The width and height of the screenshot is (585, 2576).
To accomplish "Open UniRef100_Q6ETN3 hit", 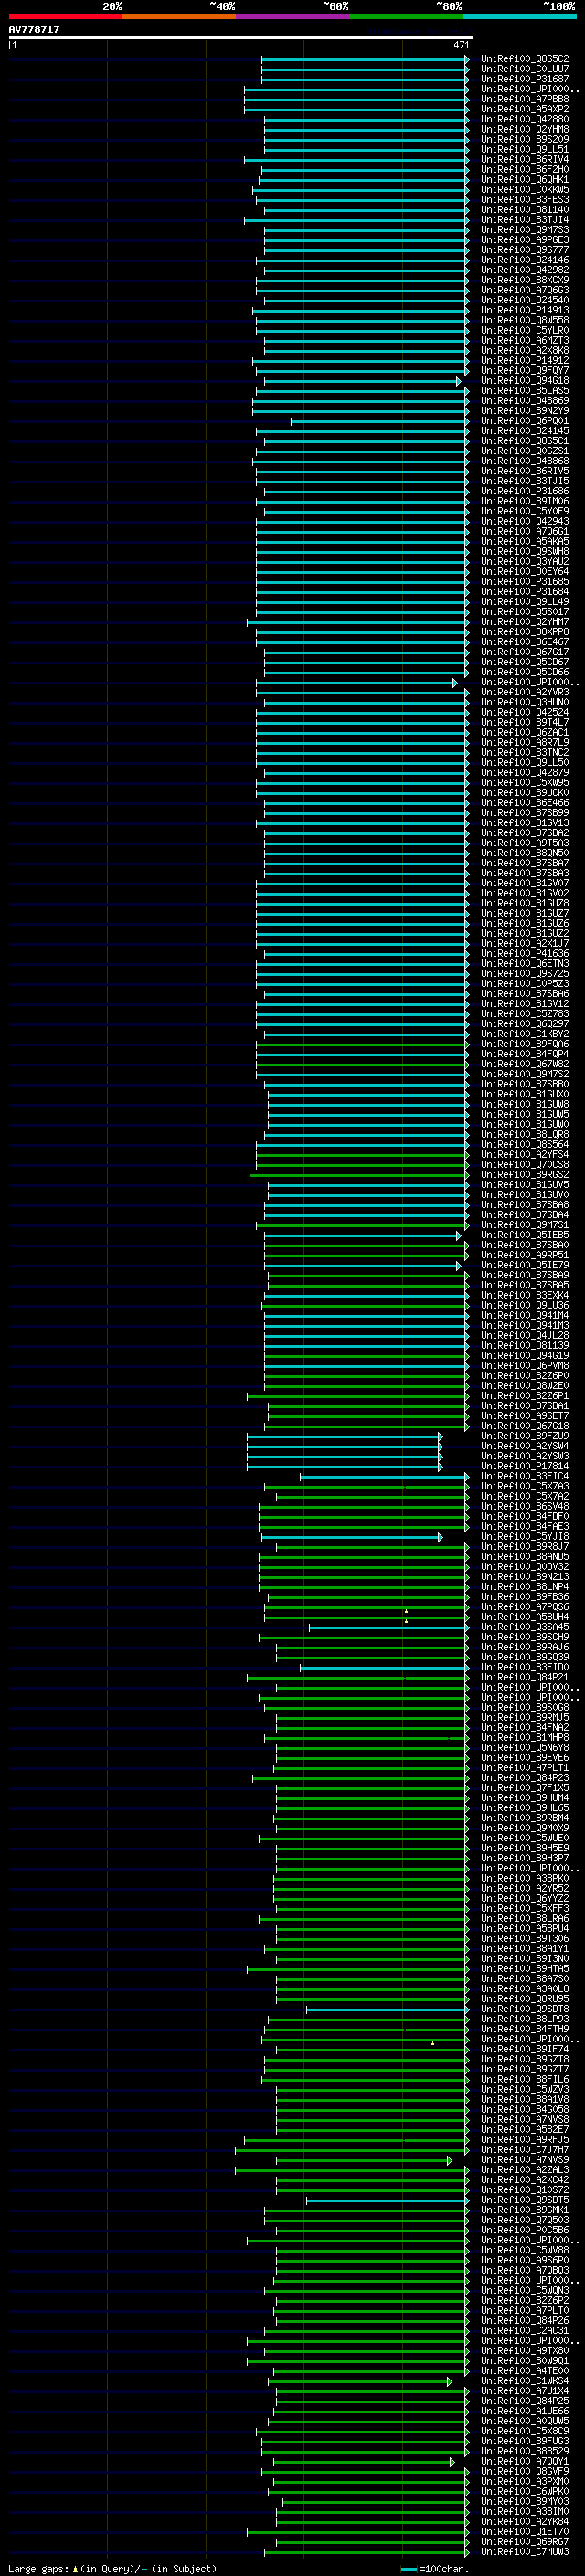I will [524, 963].
